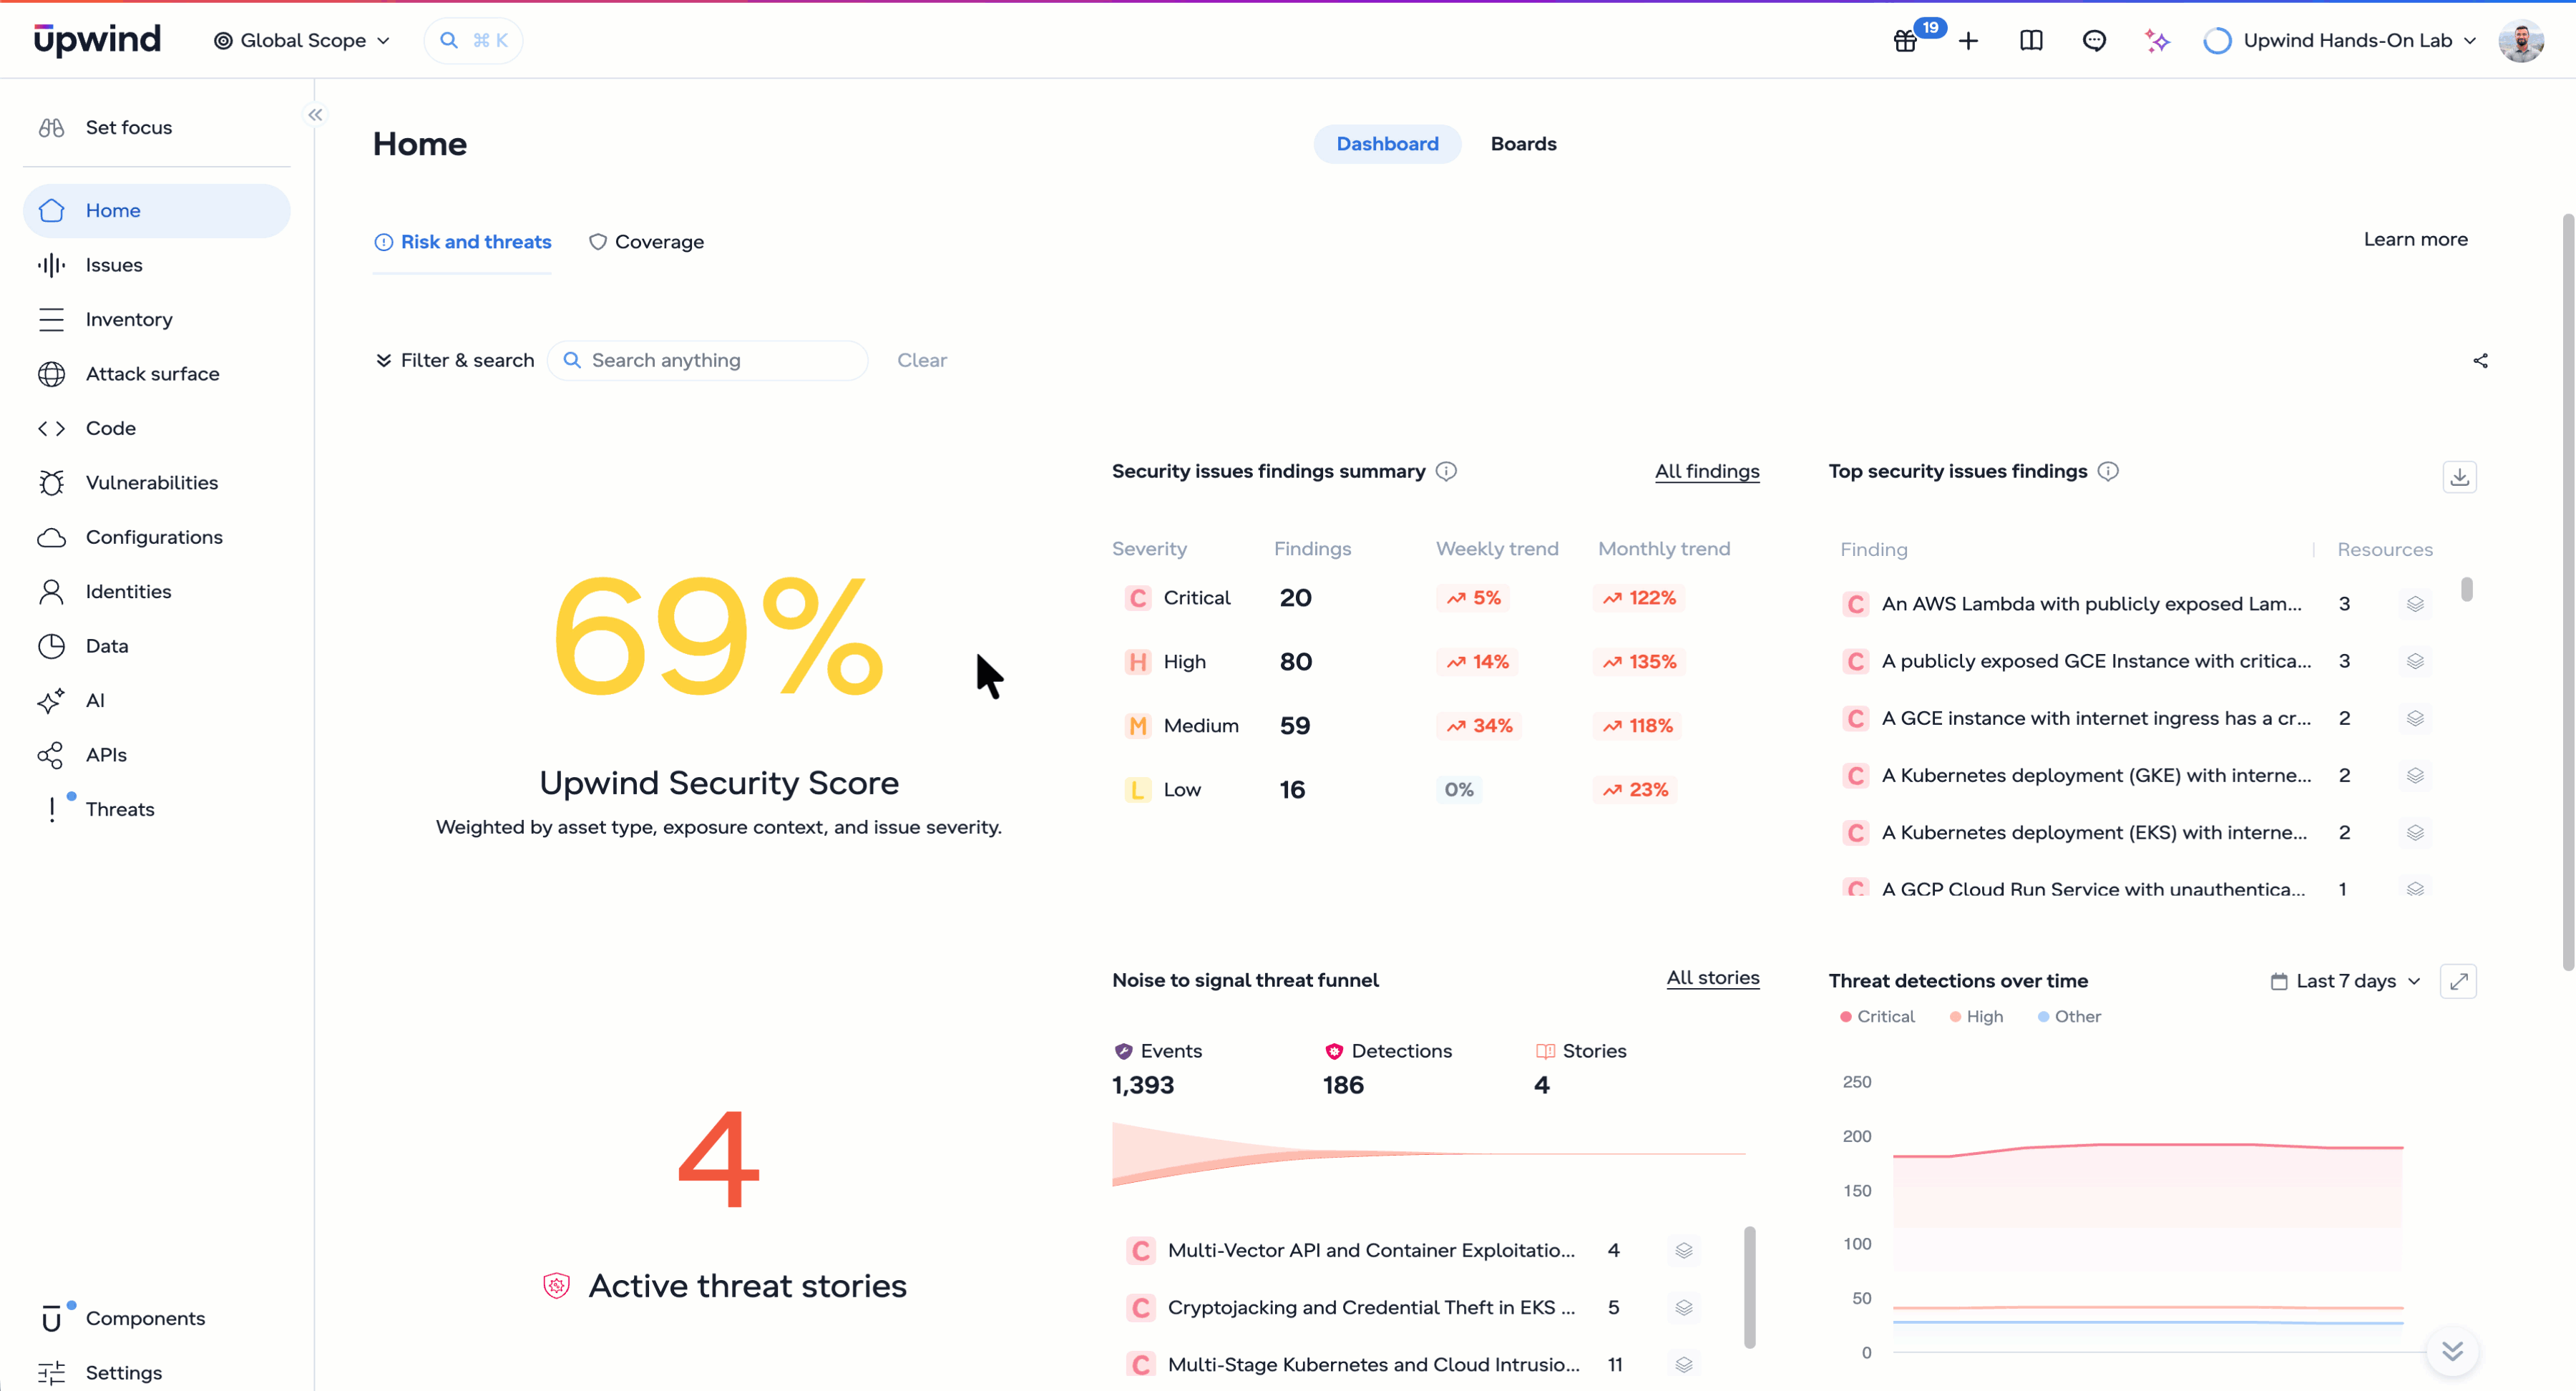Open Components in sidebar

pyautogui.click(x=157, y=1318)
